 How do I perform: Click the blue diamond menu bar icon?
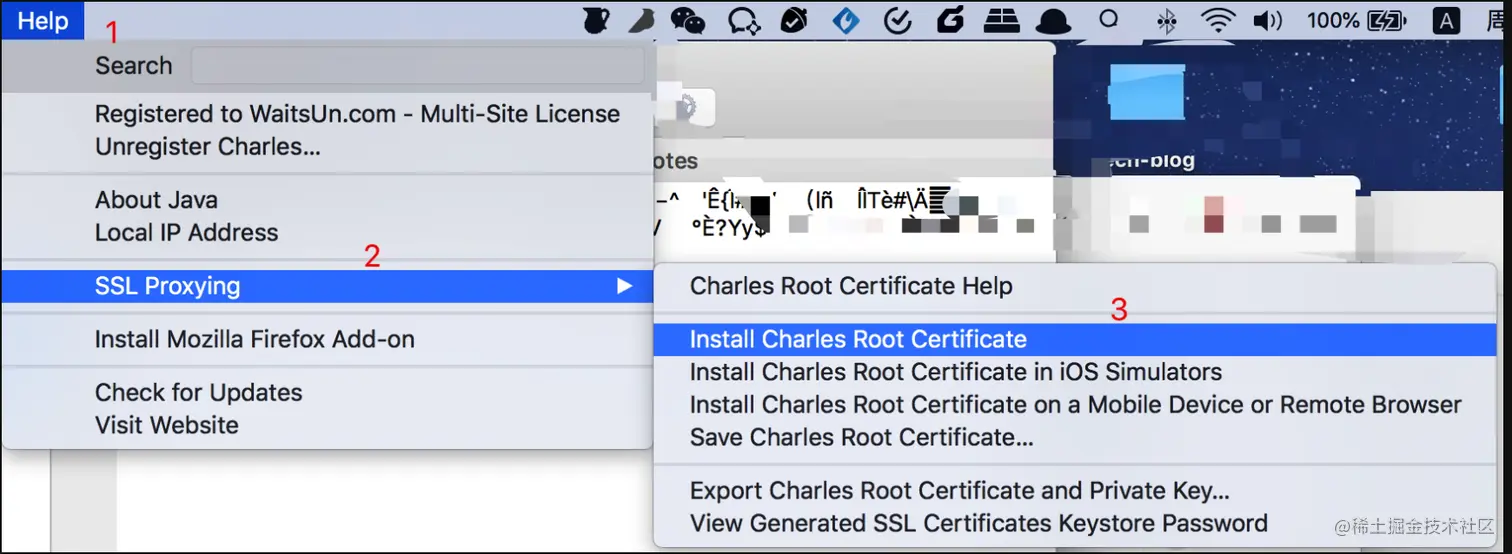[846, 20]
